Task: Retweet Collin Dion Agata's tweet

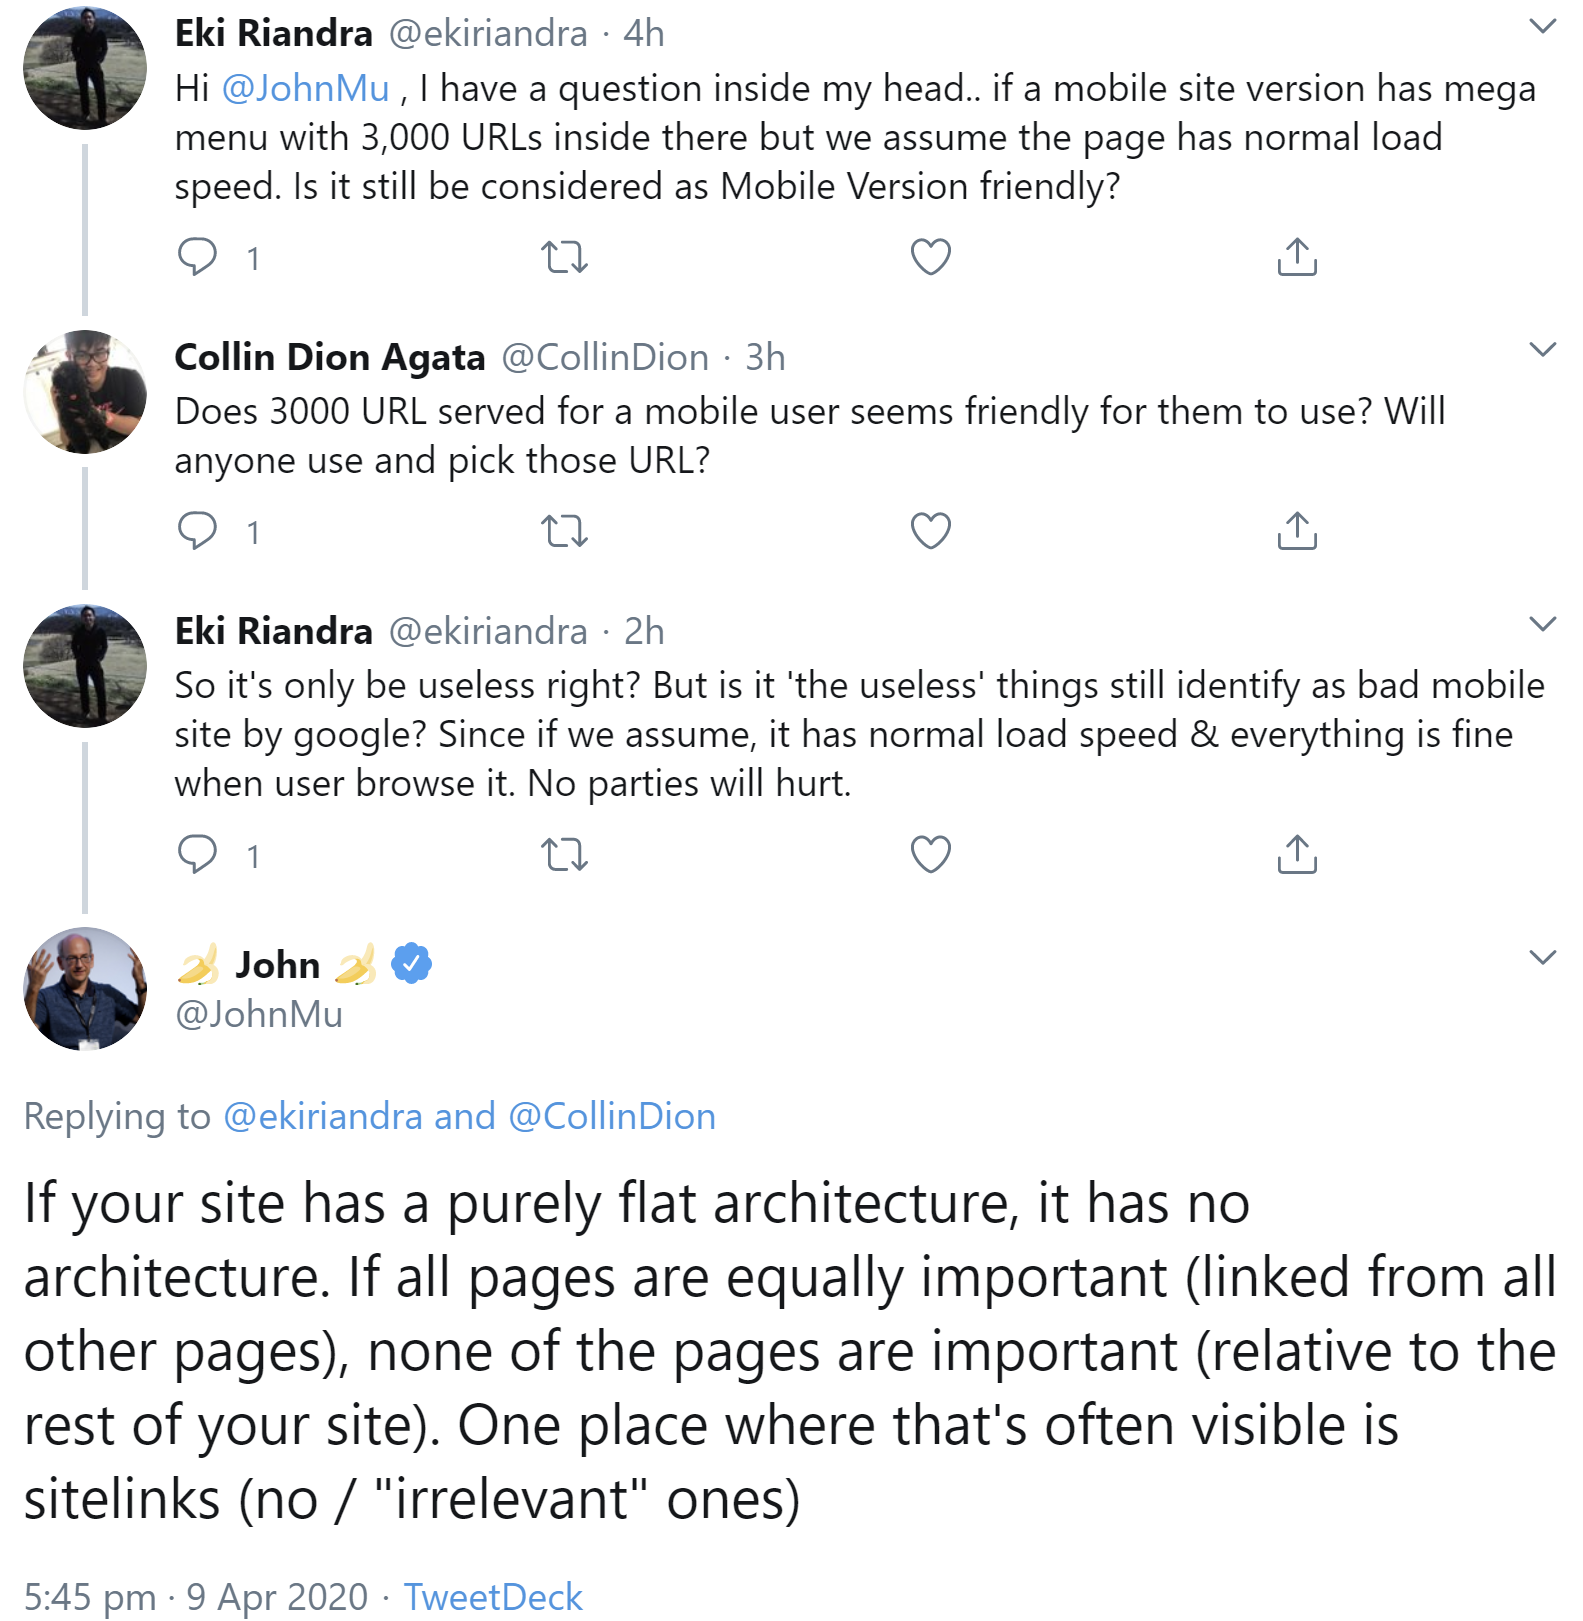Action: click(564, 530)
